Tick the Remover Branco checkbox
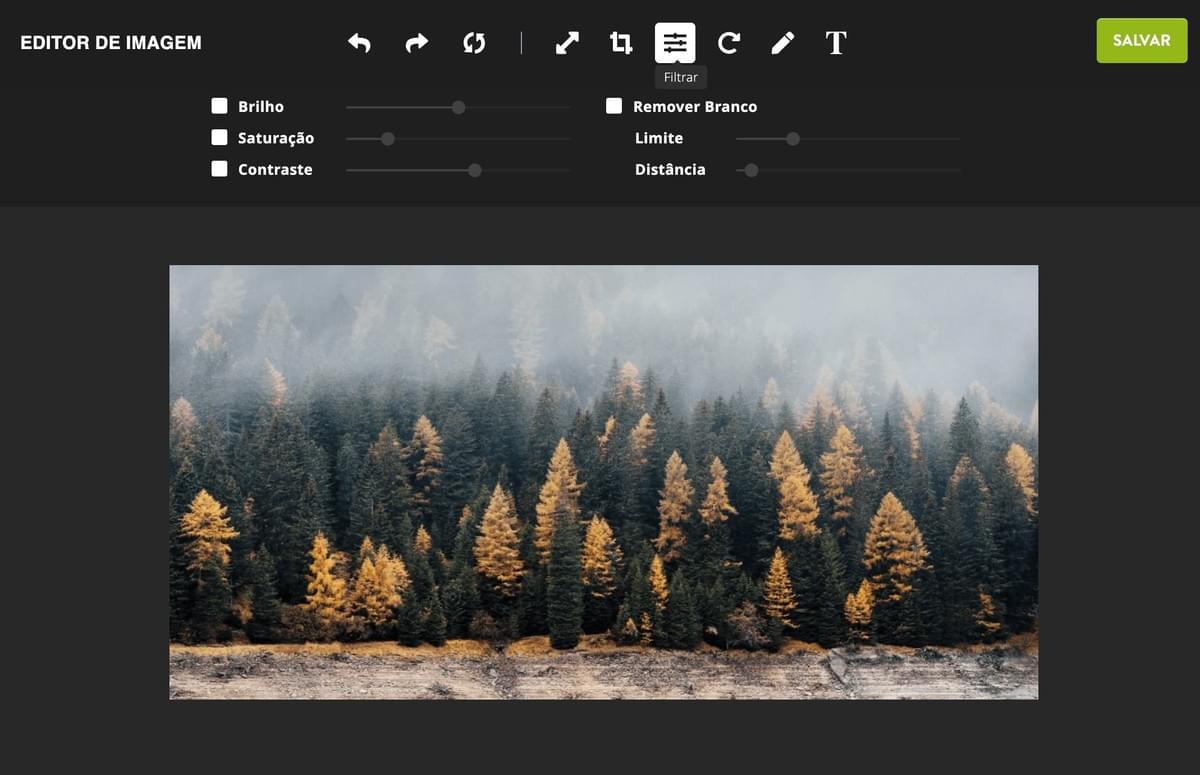The height and width of the screenshot is (775, 1200). 614,106
